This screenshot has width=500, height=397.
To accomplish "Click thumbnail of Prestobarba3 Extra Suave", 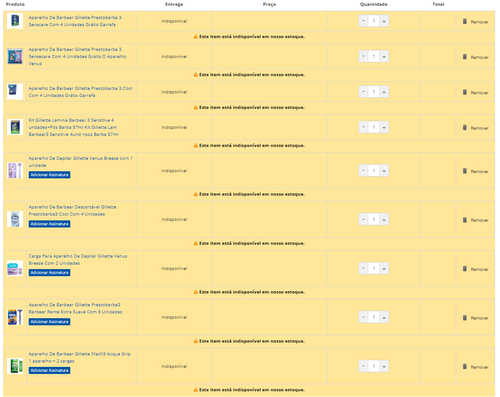I will (x=15, y=317).
